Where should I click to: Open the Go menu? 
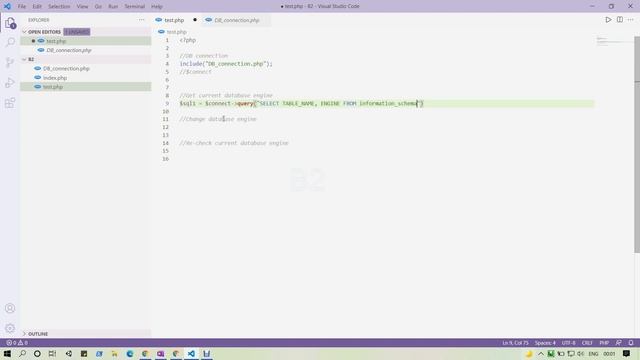[98, 7]
